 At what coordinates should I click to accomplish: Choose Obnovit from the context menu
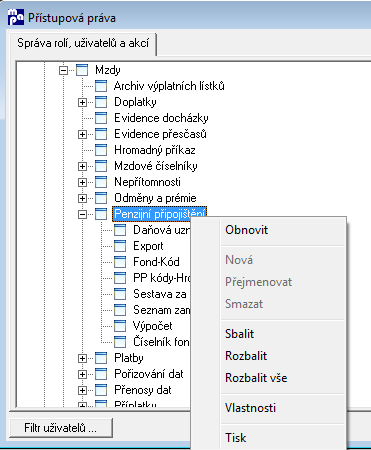[x=268, y=230]
